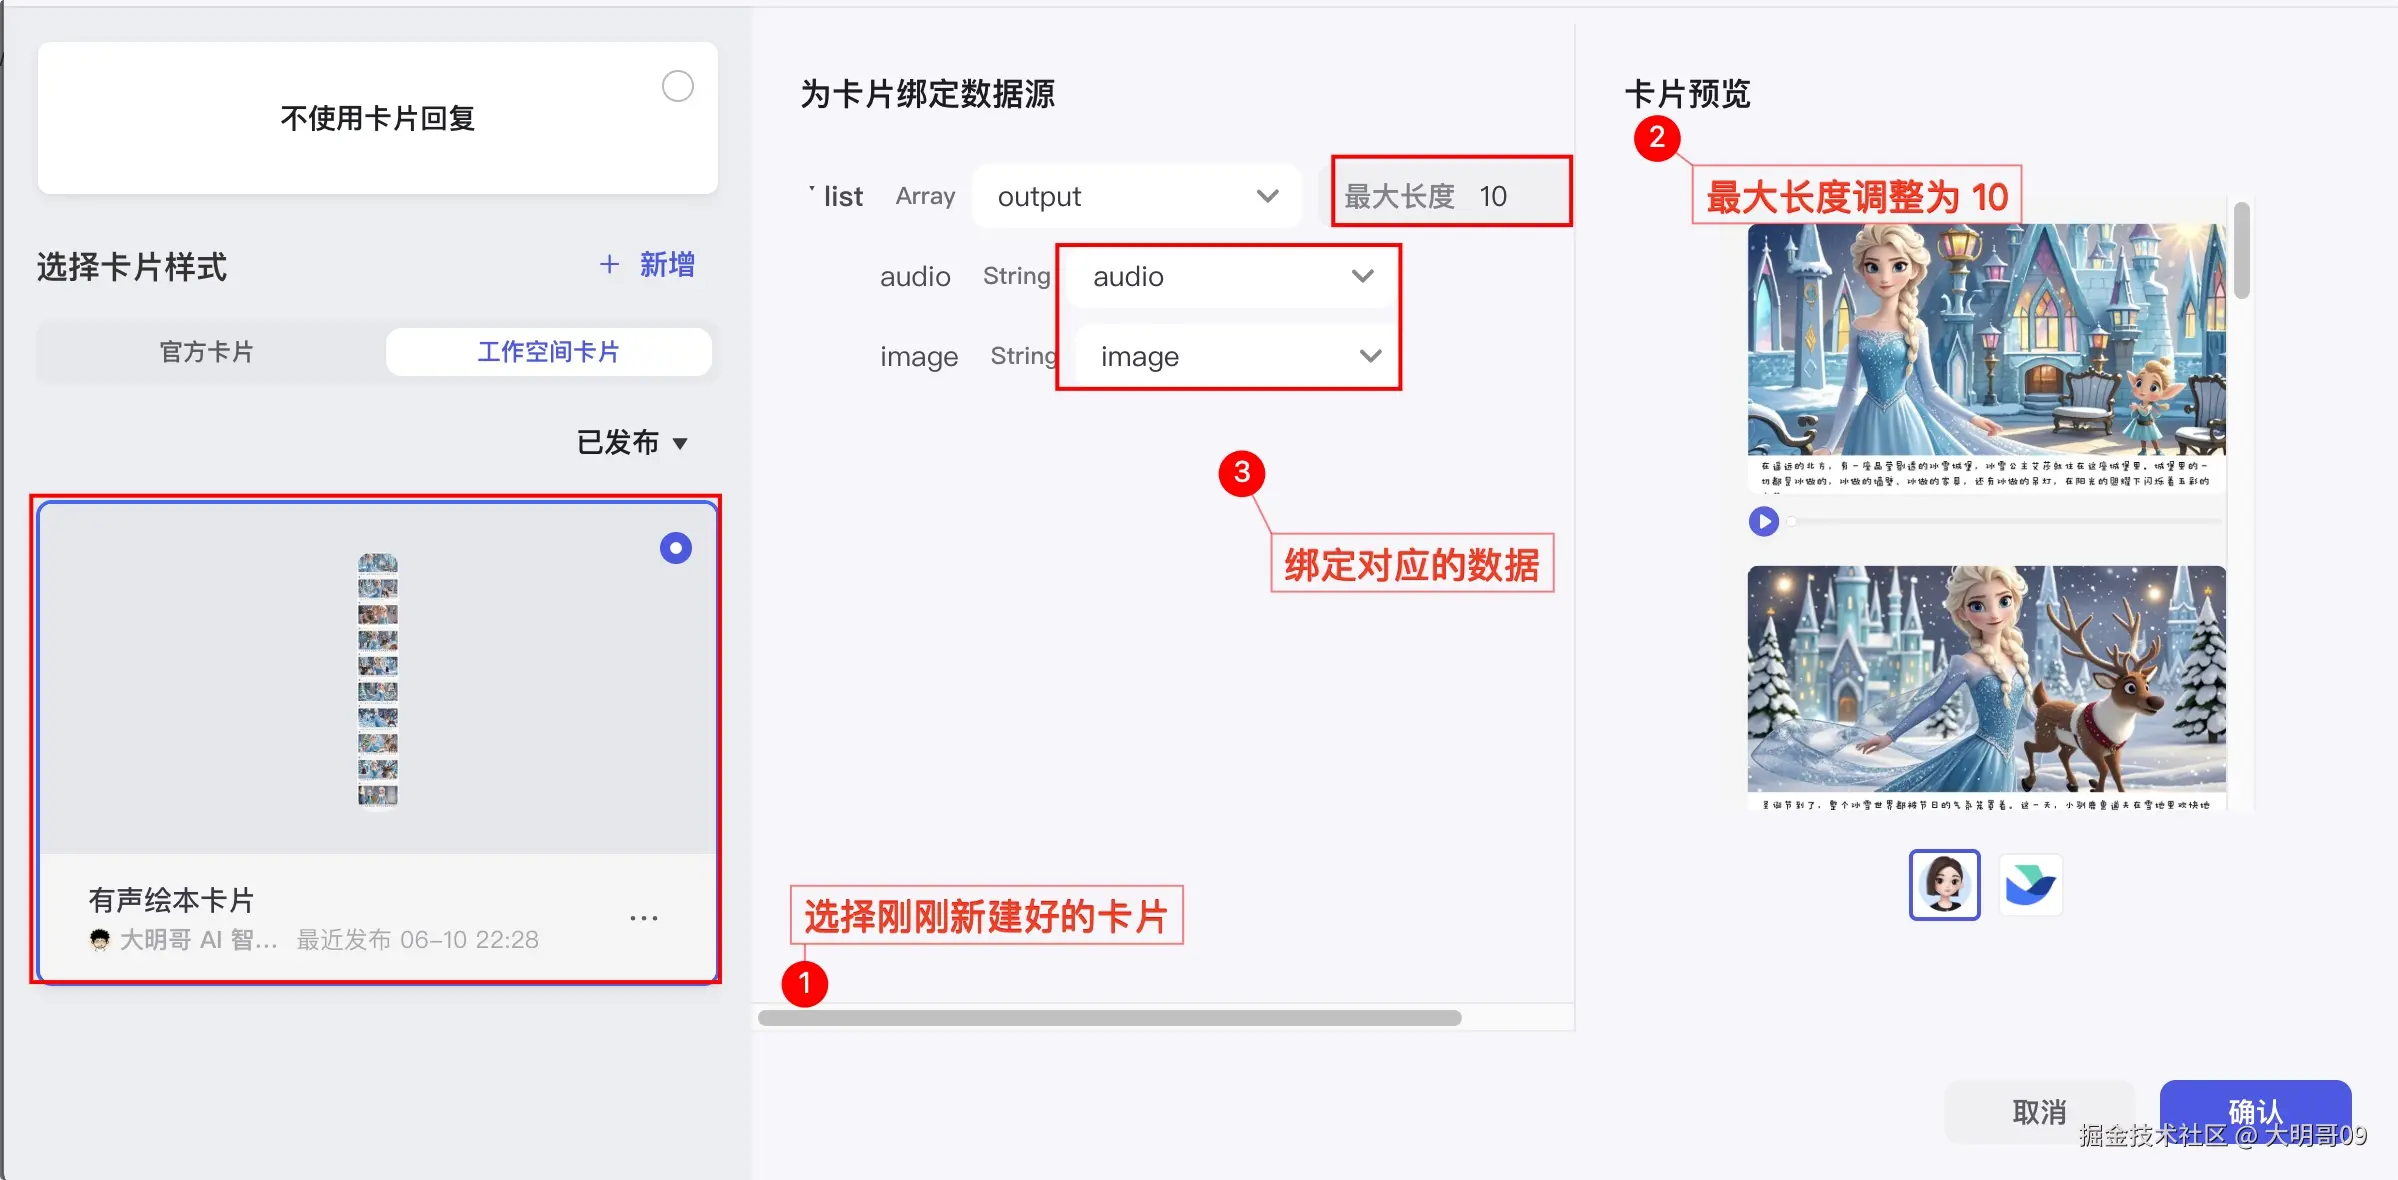Select the blue bird logo preview icon
This screenshot has width=2398, height=1180.
click(x=2030, y=885)
